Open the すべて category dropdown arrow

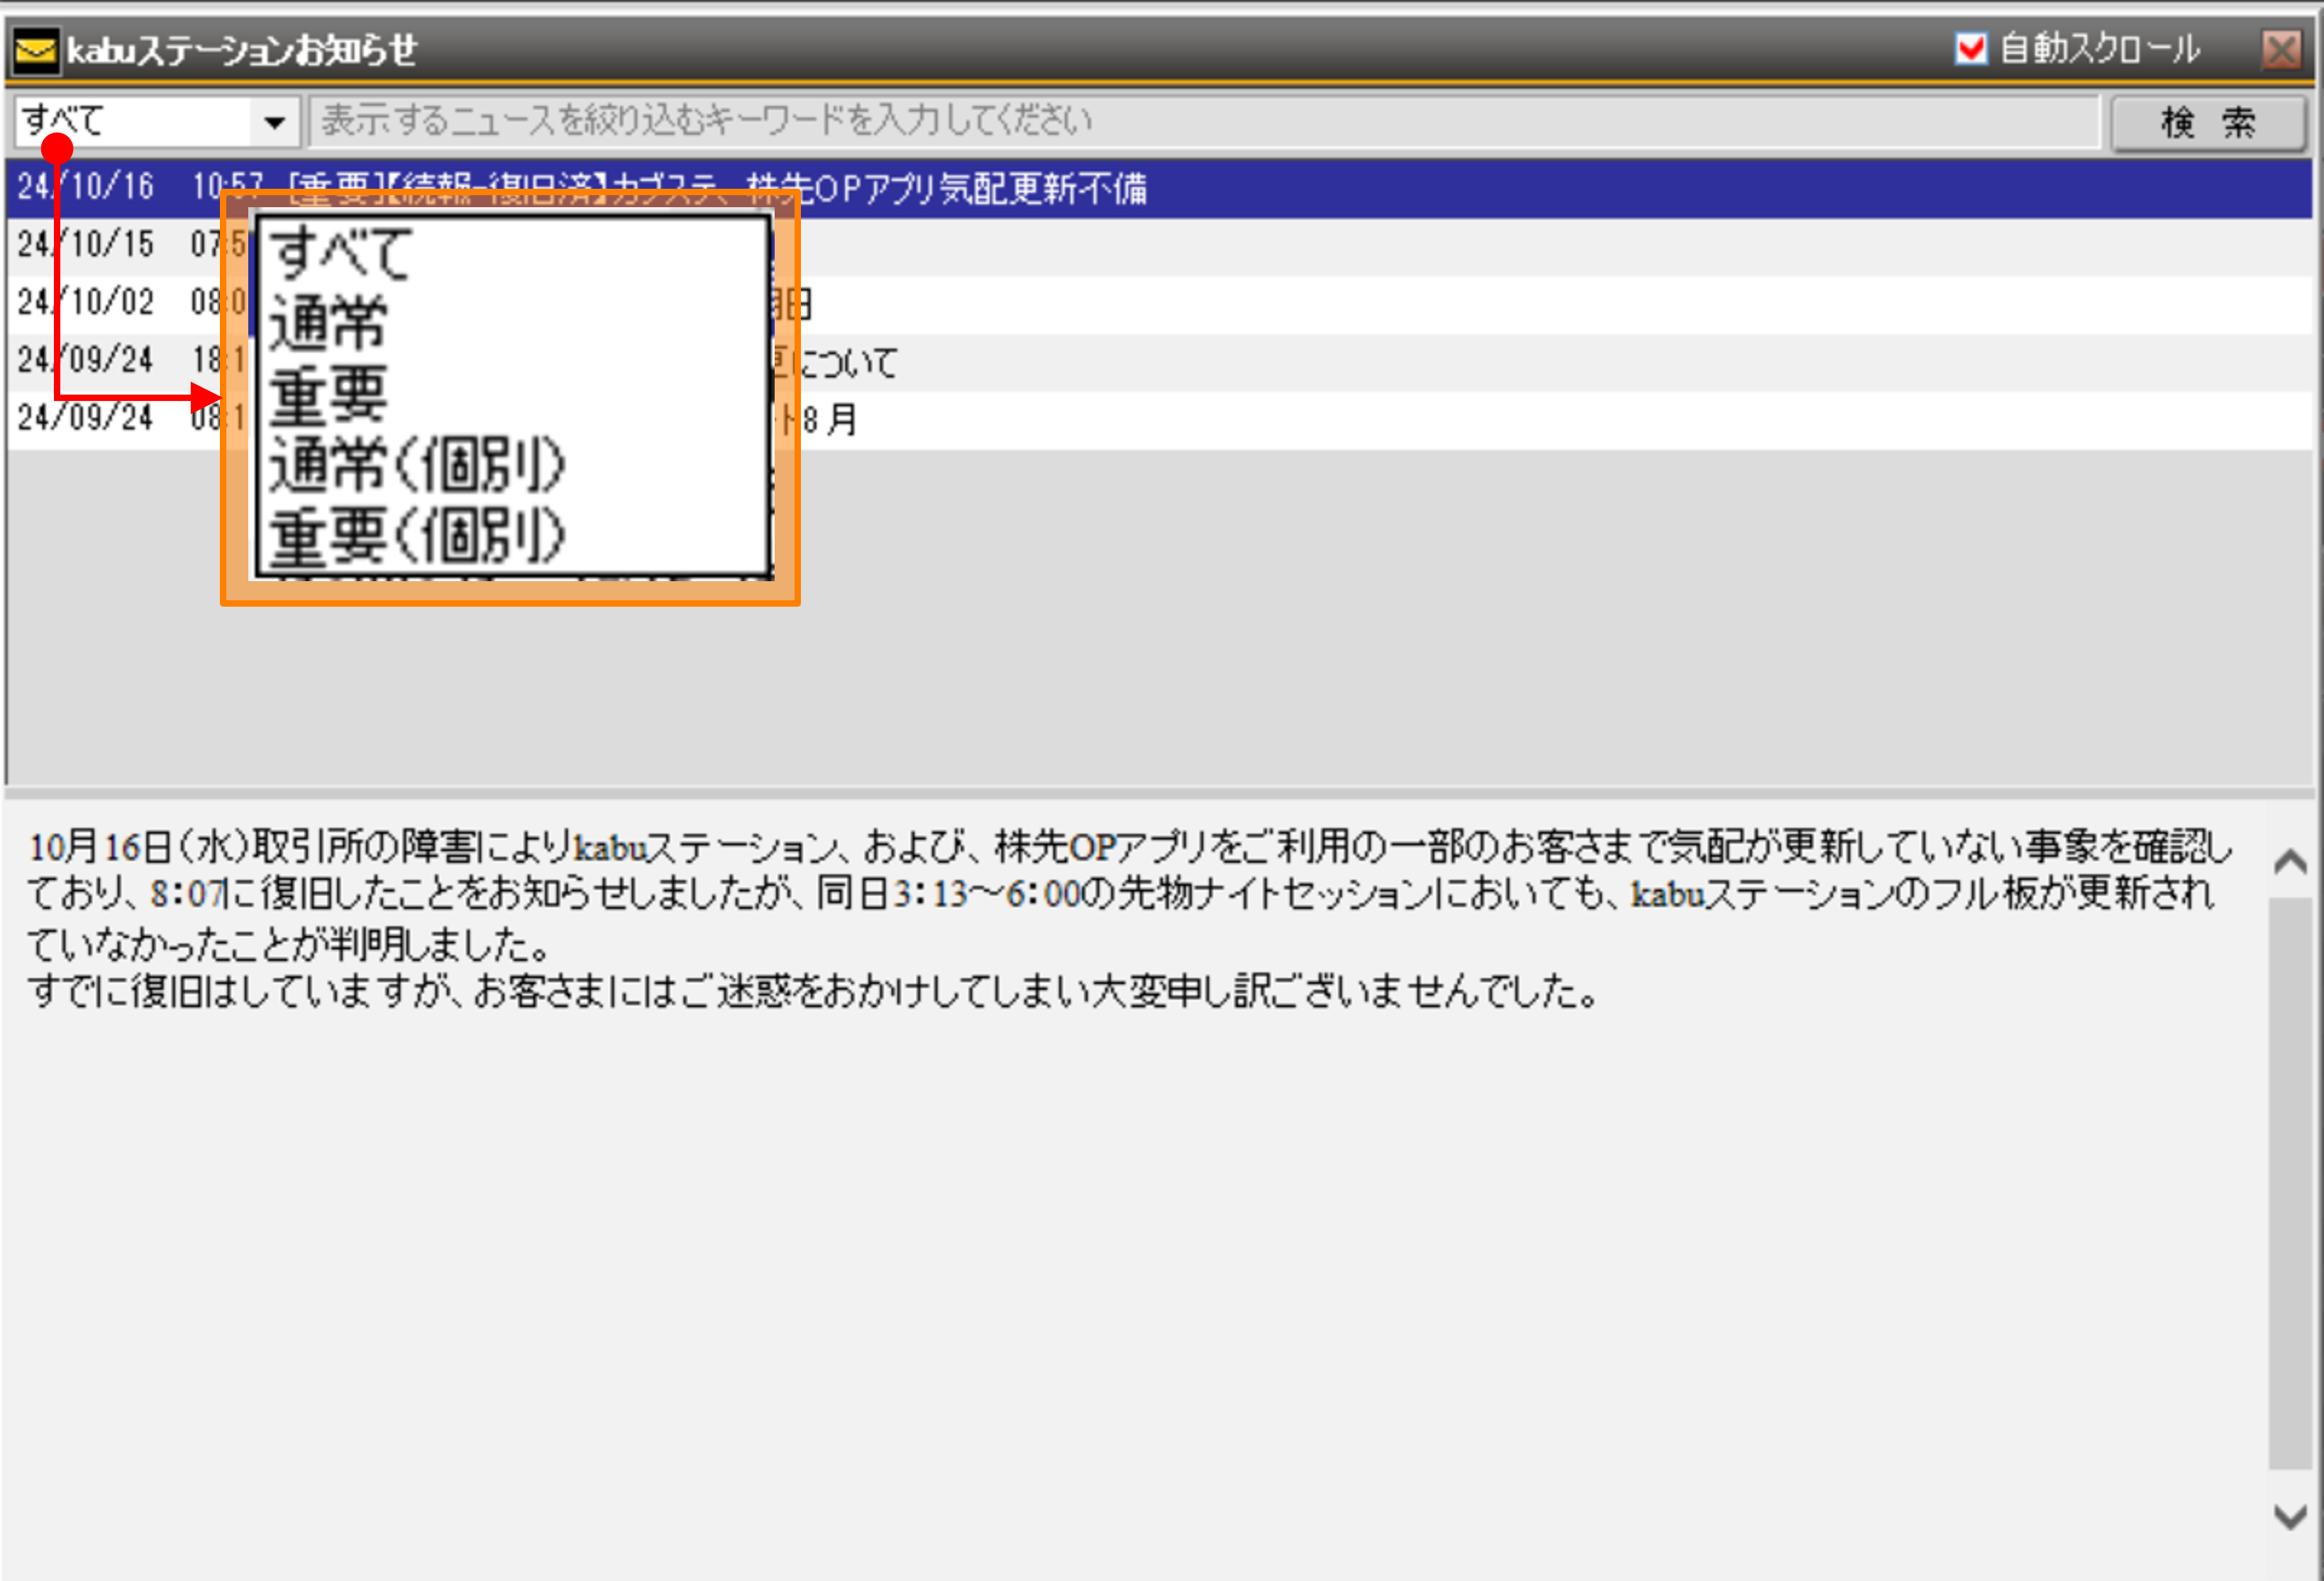274,122
